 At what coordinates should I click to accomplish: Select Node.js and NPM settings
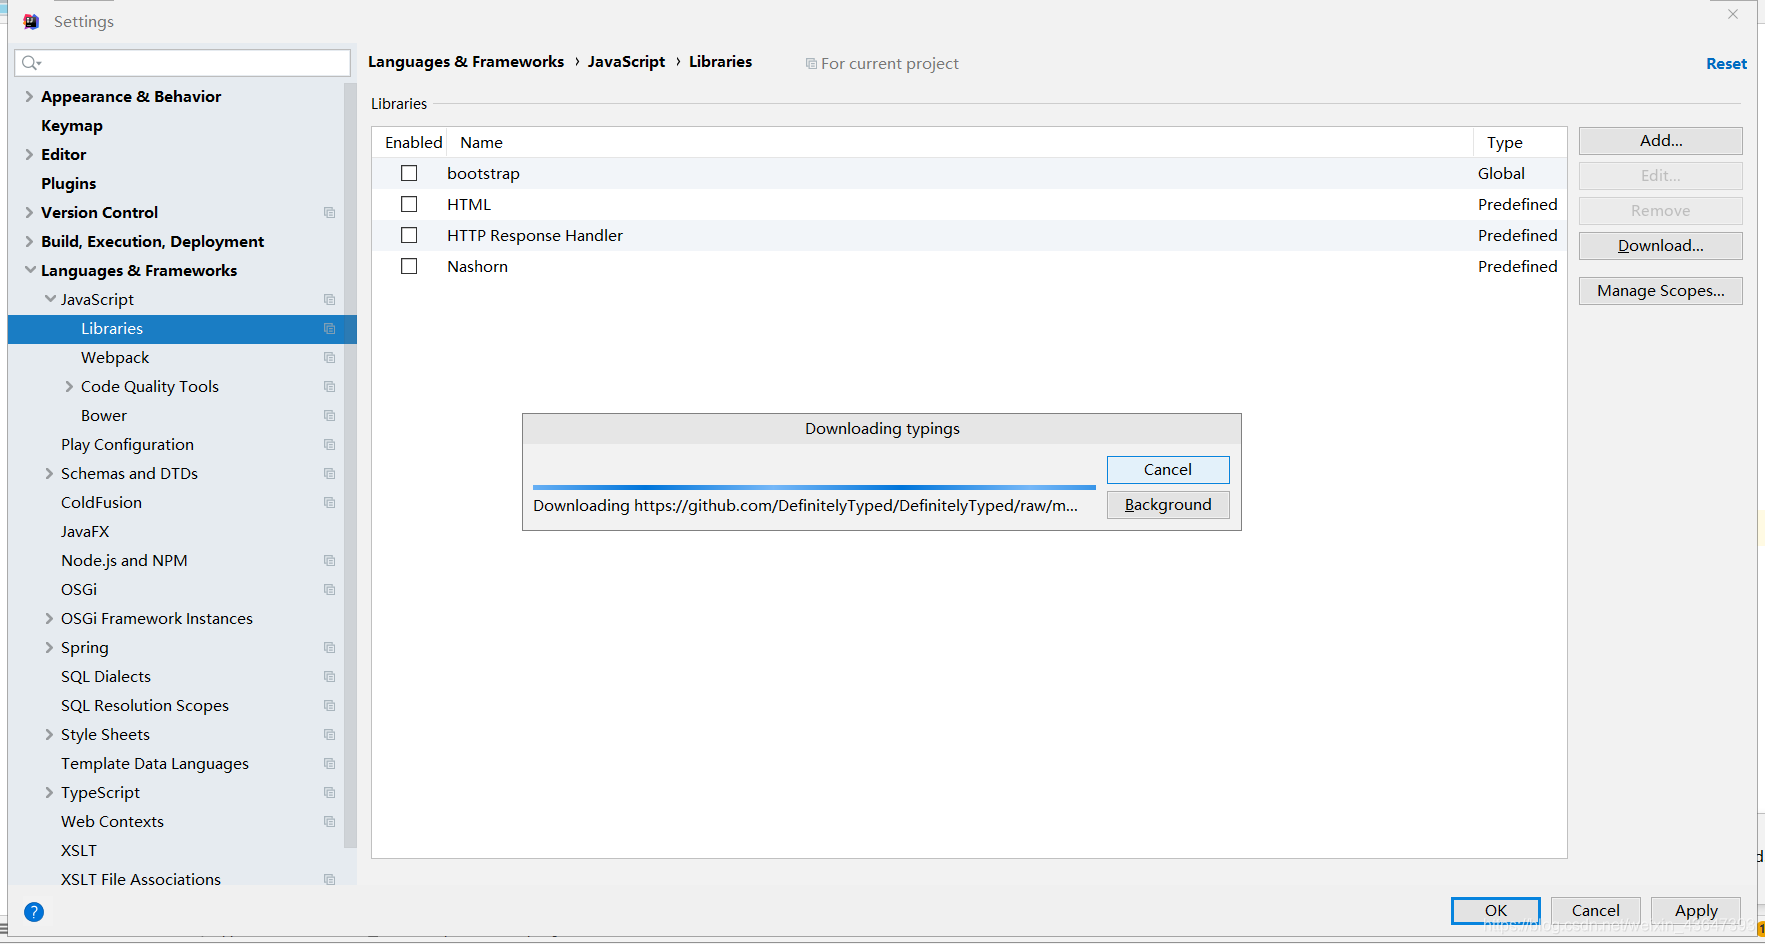tap(124, 561)
